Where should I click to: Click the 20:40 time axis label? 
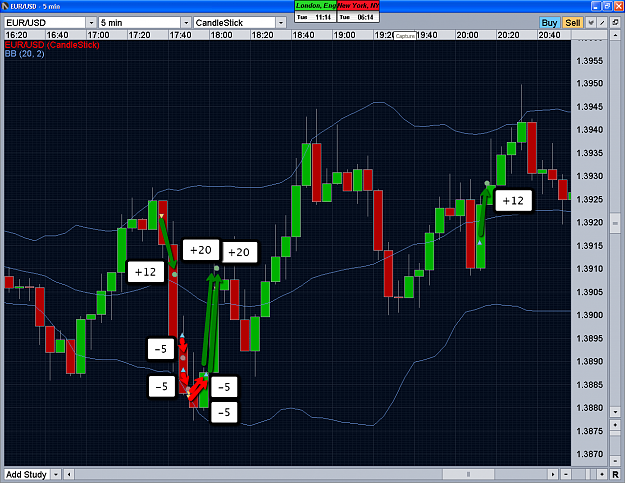(x=549, y=35)
